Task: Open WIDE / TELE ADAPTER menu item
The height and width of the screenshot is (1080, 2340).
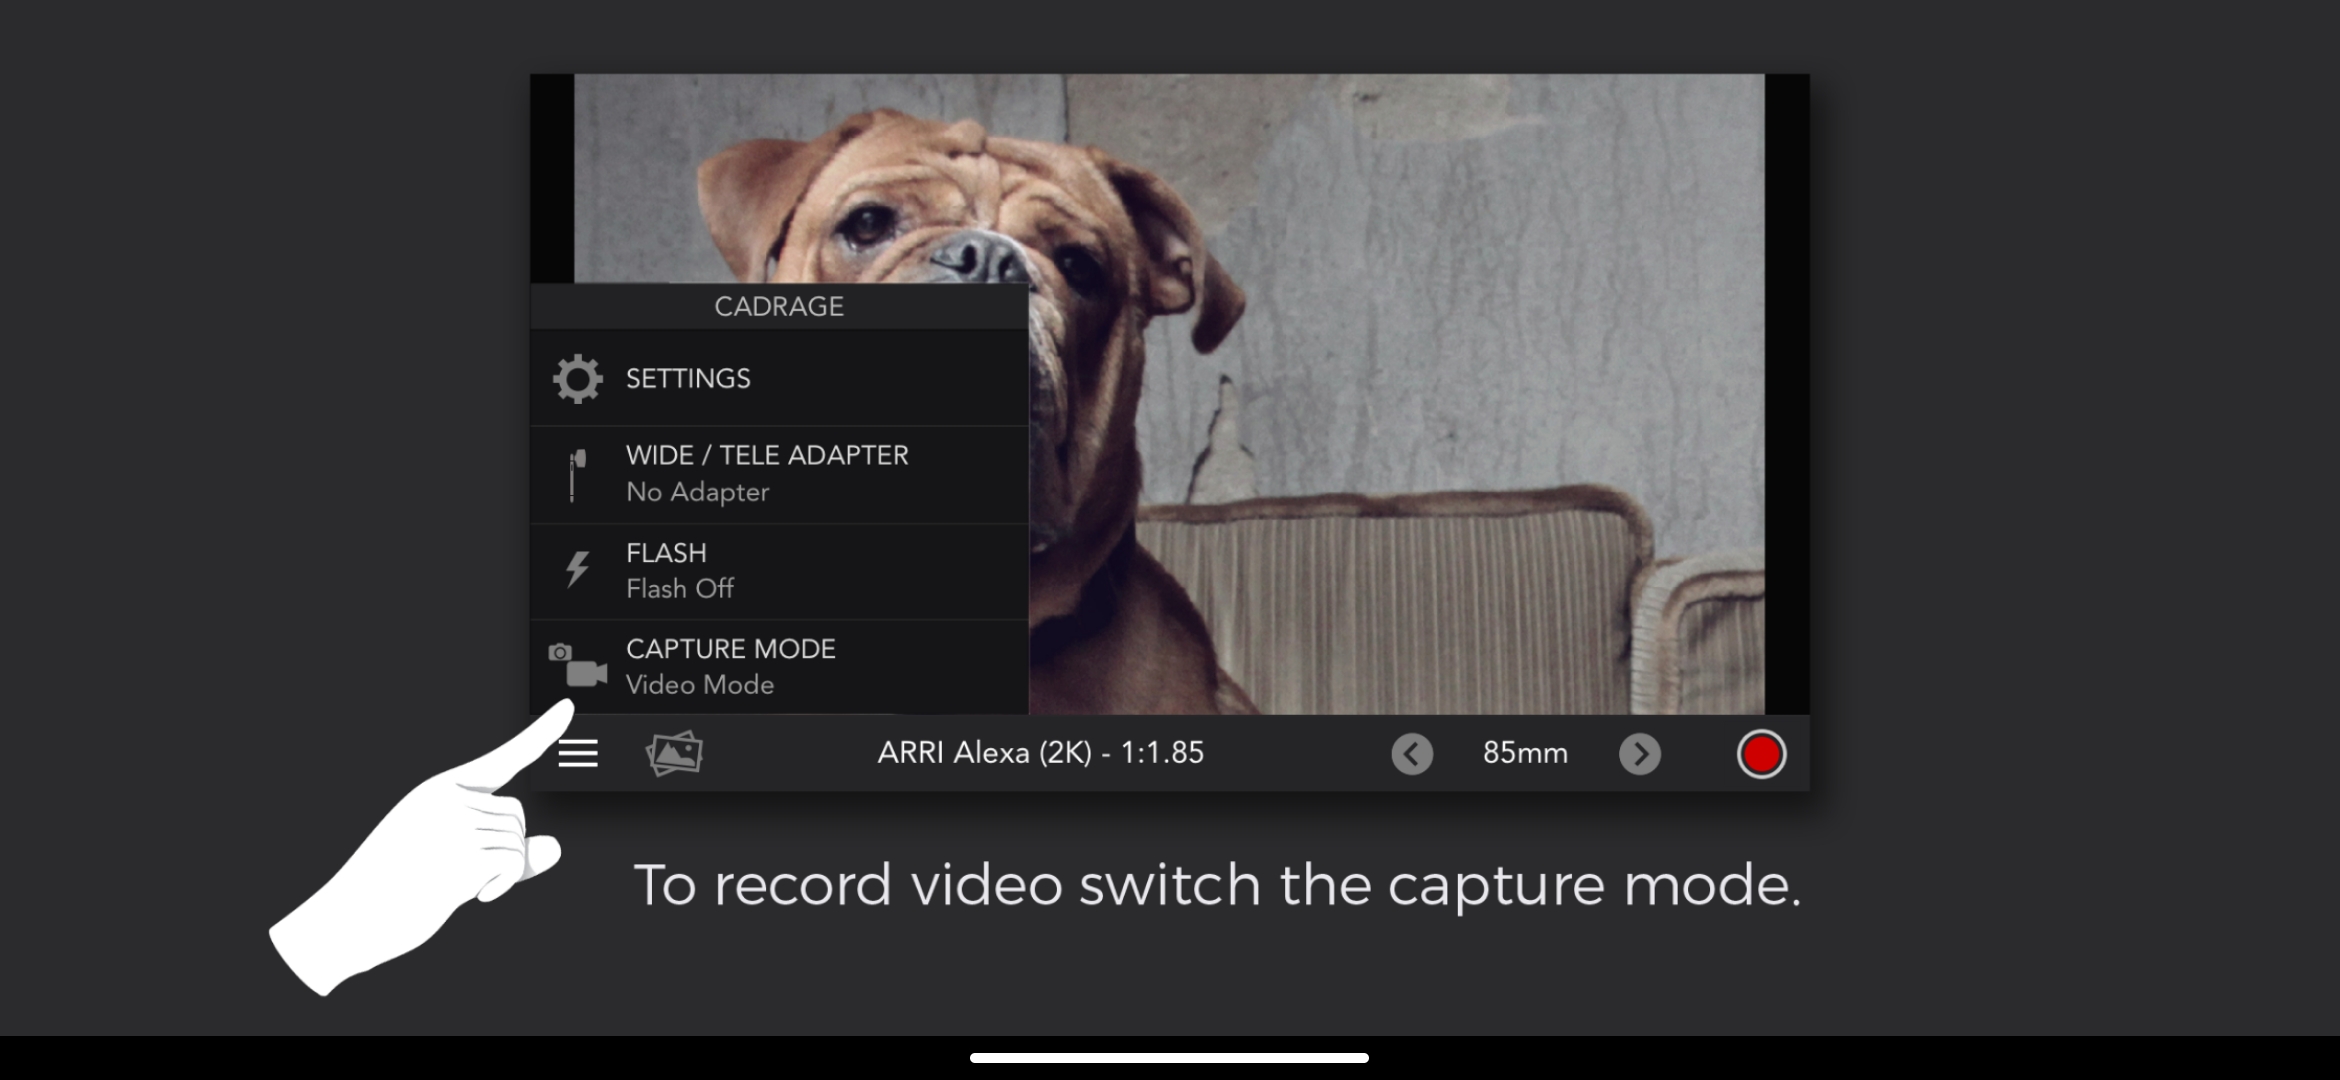Action: click(x=767, y=456)
